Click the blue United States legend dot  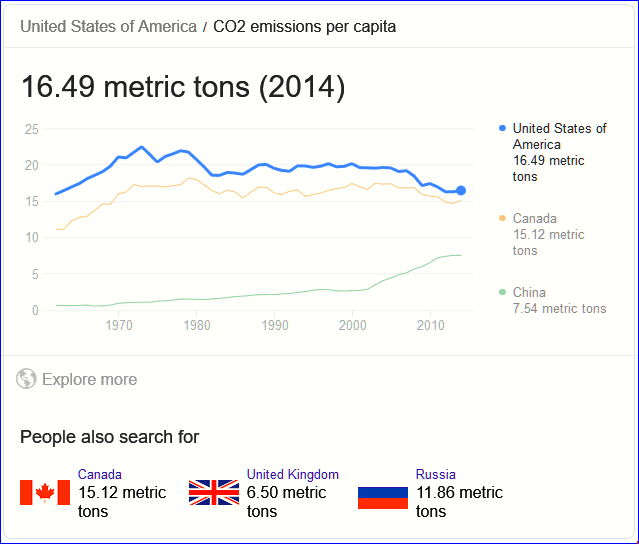pyautogui.click(x=502, y=128)
